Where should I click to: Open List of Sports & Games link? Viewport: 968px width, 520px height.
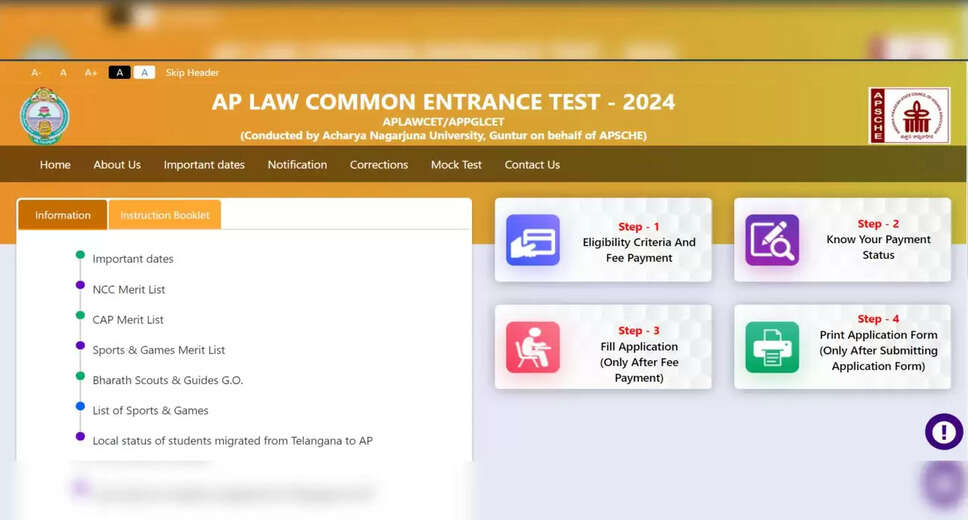(150, 411)
